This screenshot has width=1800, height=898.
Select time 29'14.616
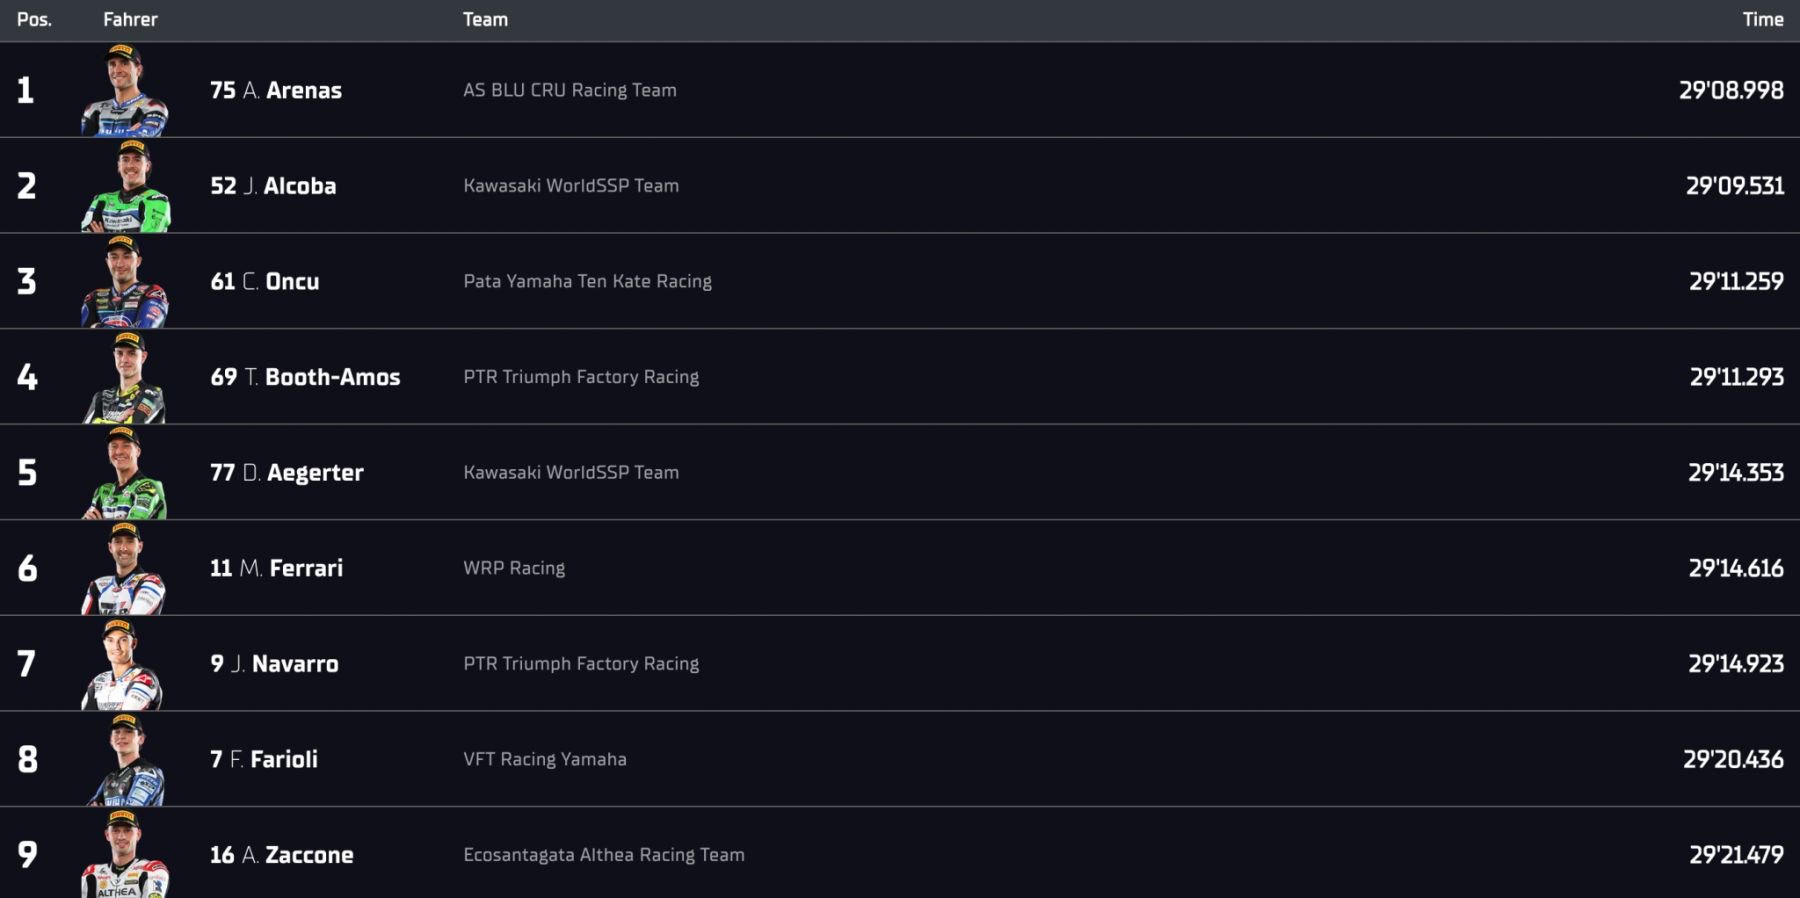click(x=1736, y=568)
